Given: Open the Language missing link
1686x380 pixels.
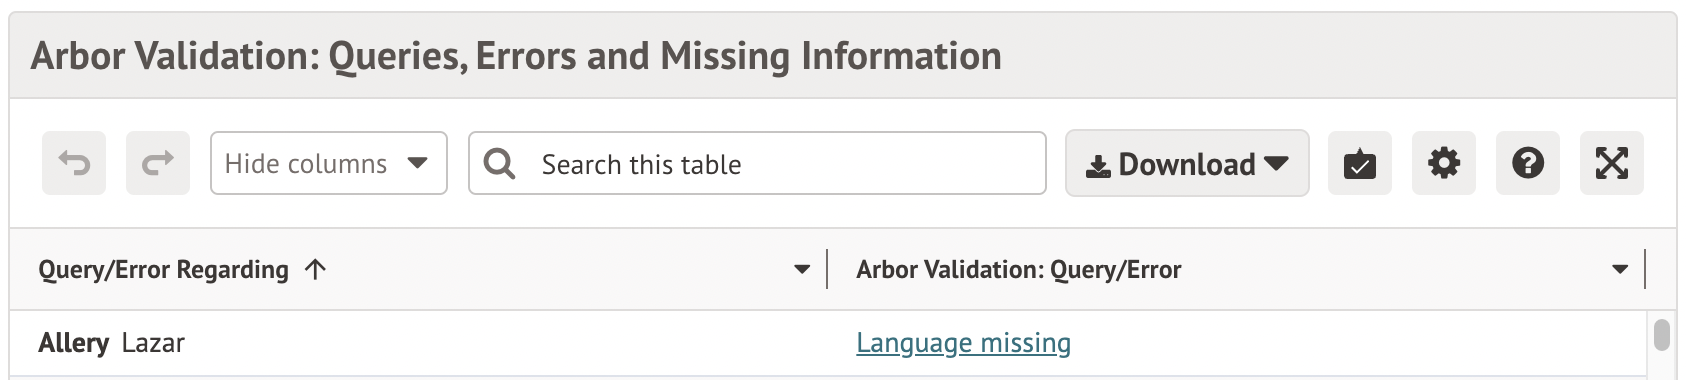Looking at the screenshot, I should coord(963,343).
